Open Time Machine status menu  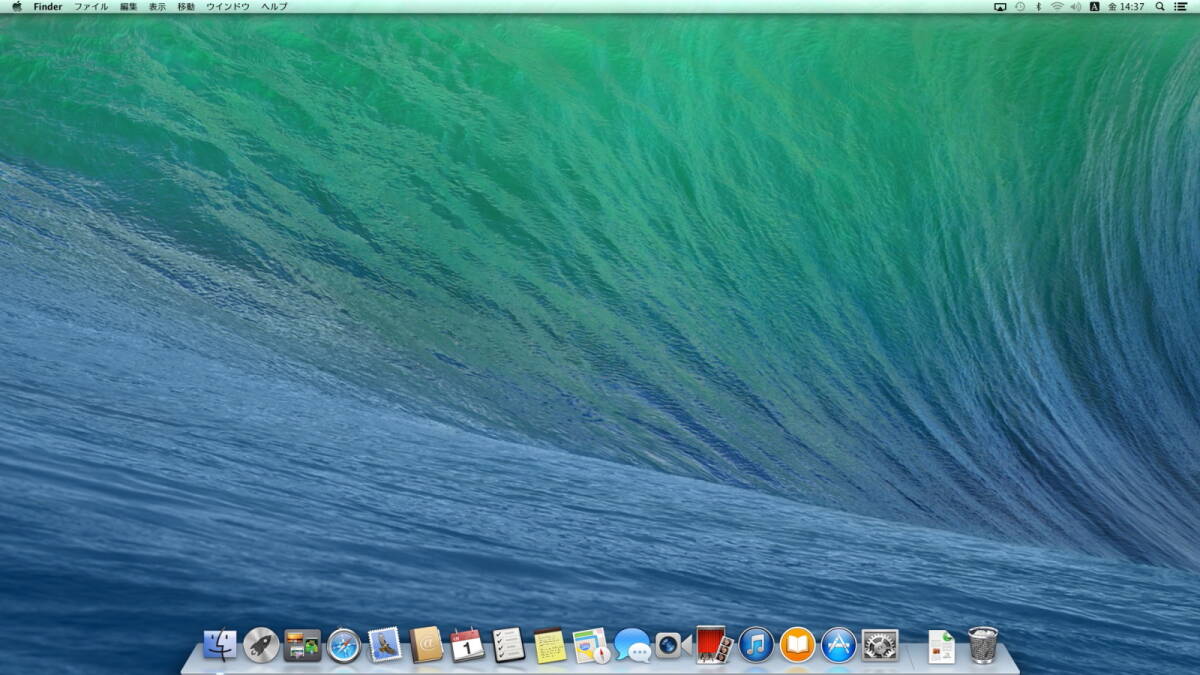pyautogui.click(x=1020, y=6)
